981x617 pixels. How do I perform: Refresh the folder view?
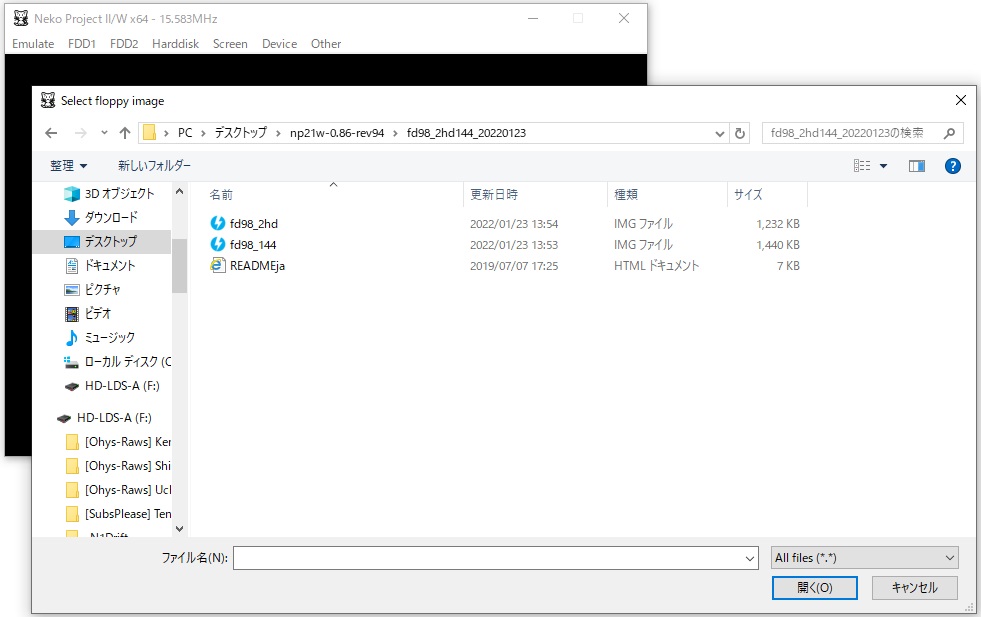point(740,133)
